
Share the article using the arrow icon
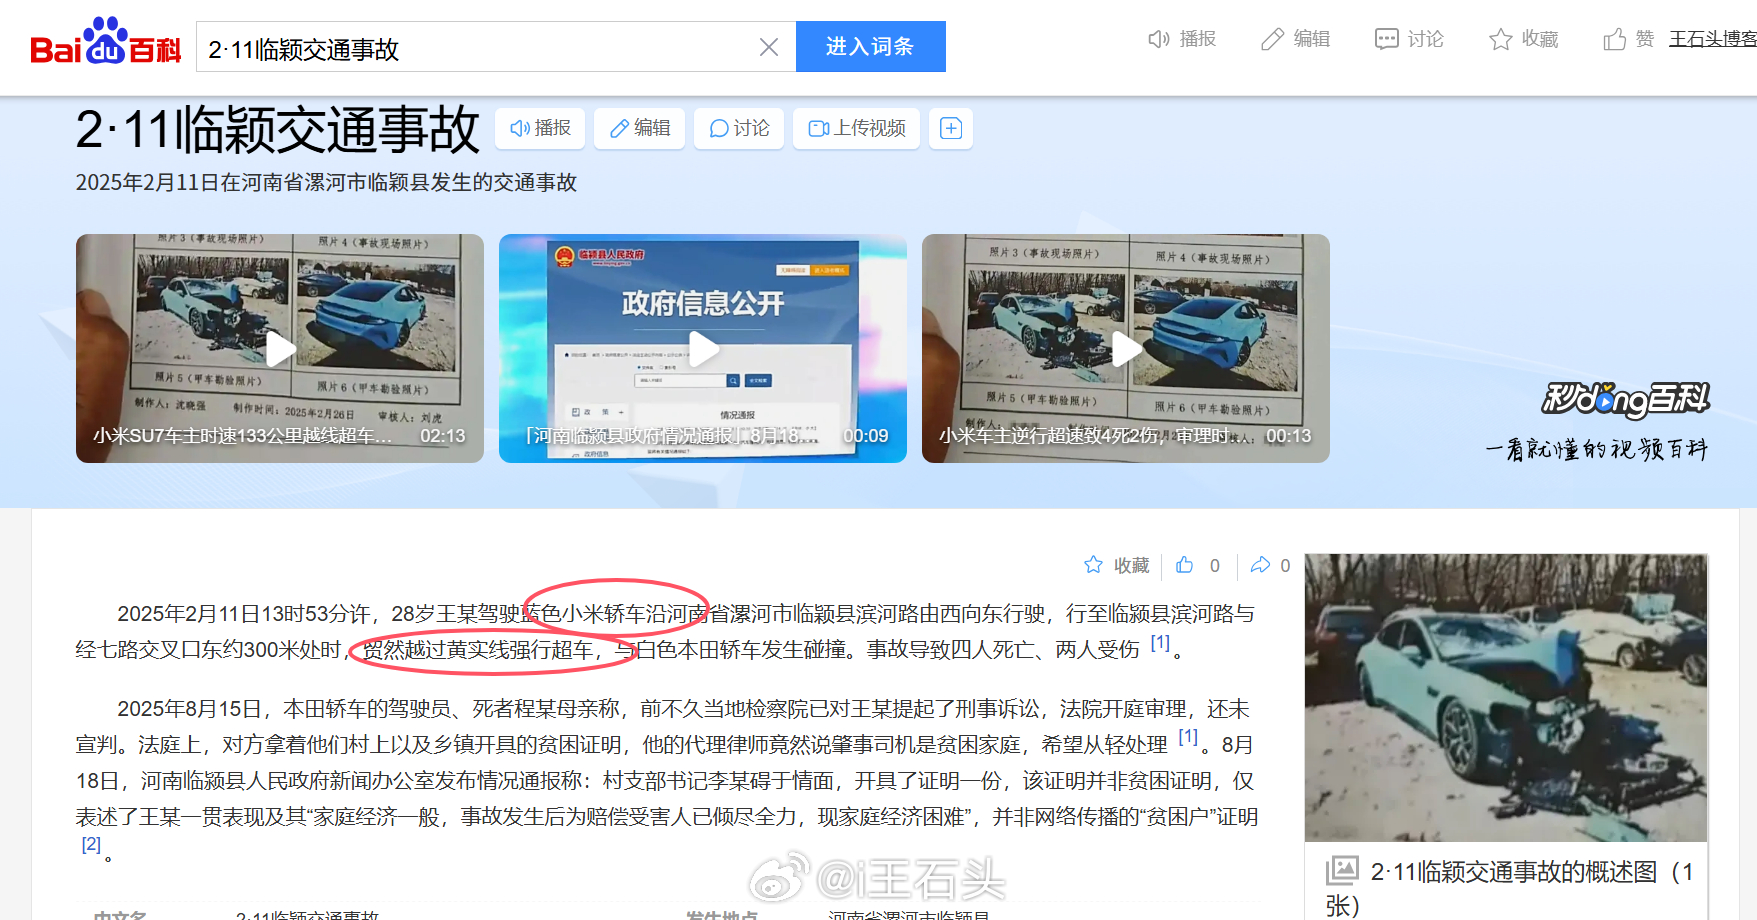tap(1260, 565)
